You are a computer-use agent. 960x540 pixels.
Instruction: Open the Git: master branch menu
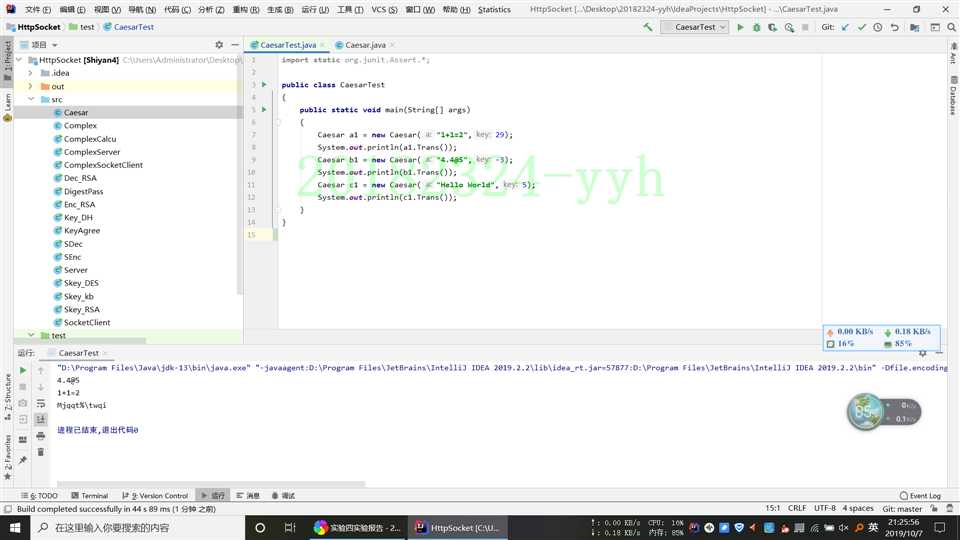coord(902,508)
